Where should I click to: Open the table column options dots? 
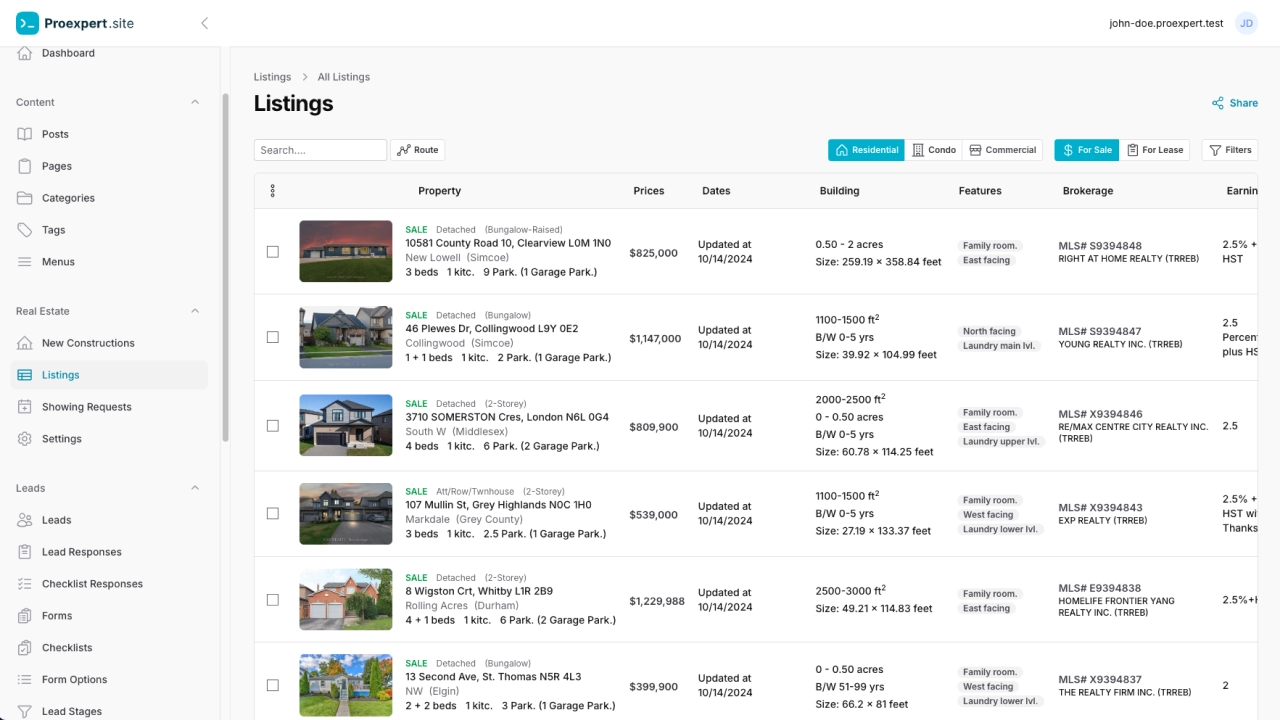(272, 191)
